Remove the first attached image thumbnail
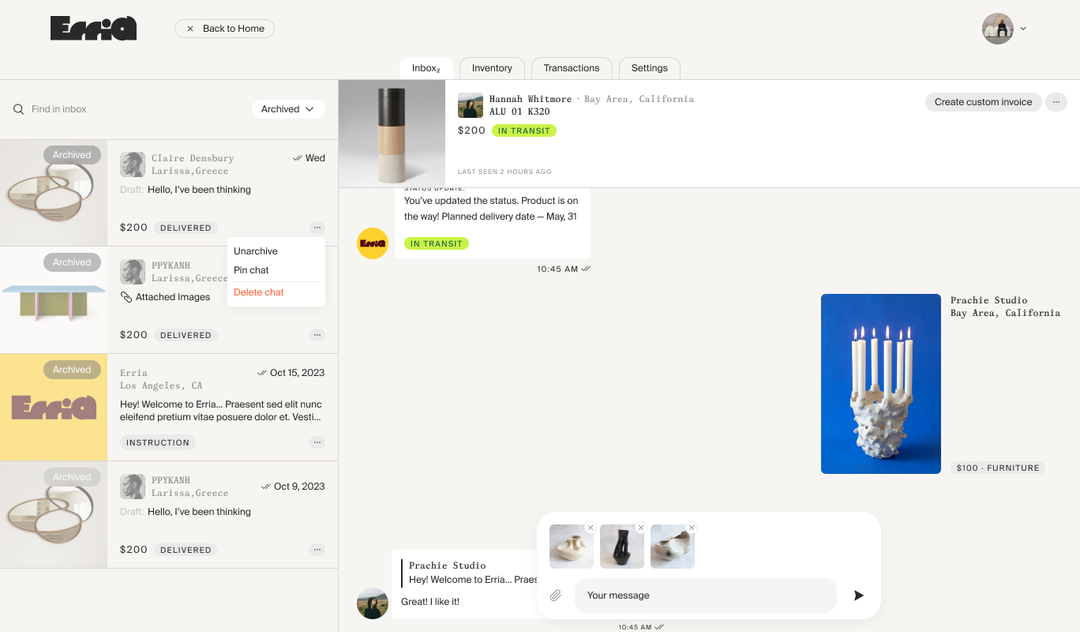The image size is (1080, 632). [x=590, y=528]
